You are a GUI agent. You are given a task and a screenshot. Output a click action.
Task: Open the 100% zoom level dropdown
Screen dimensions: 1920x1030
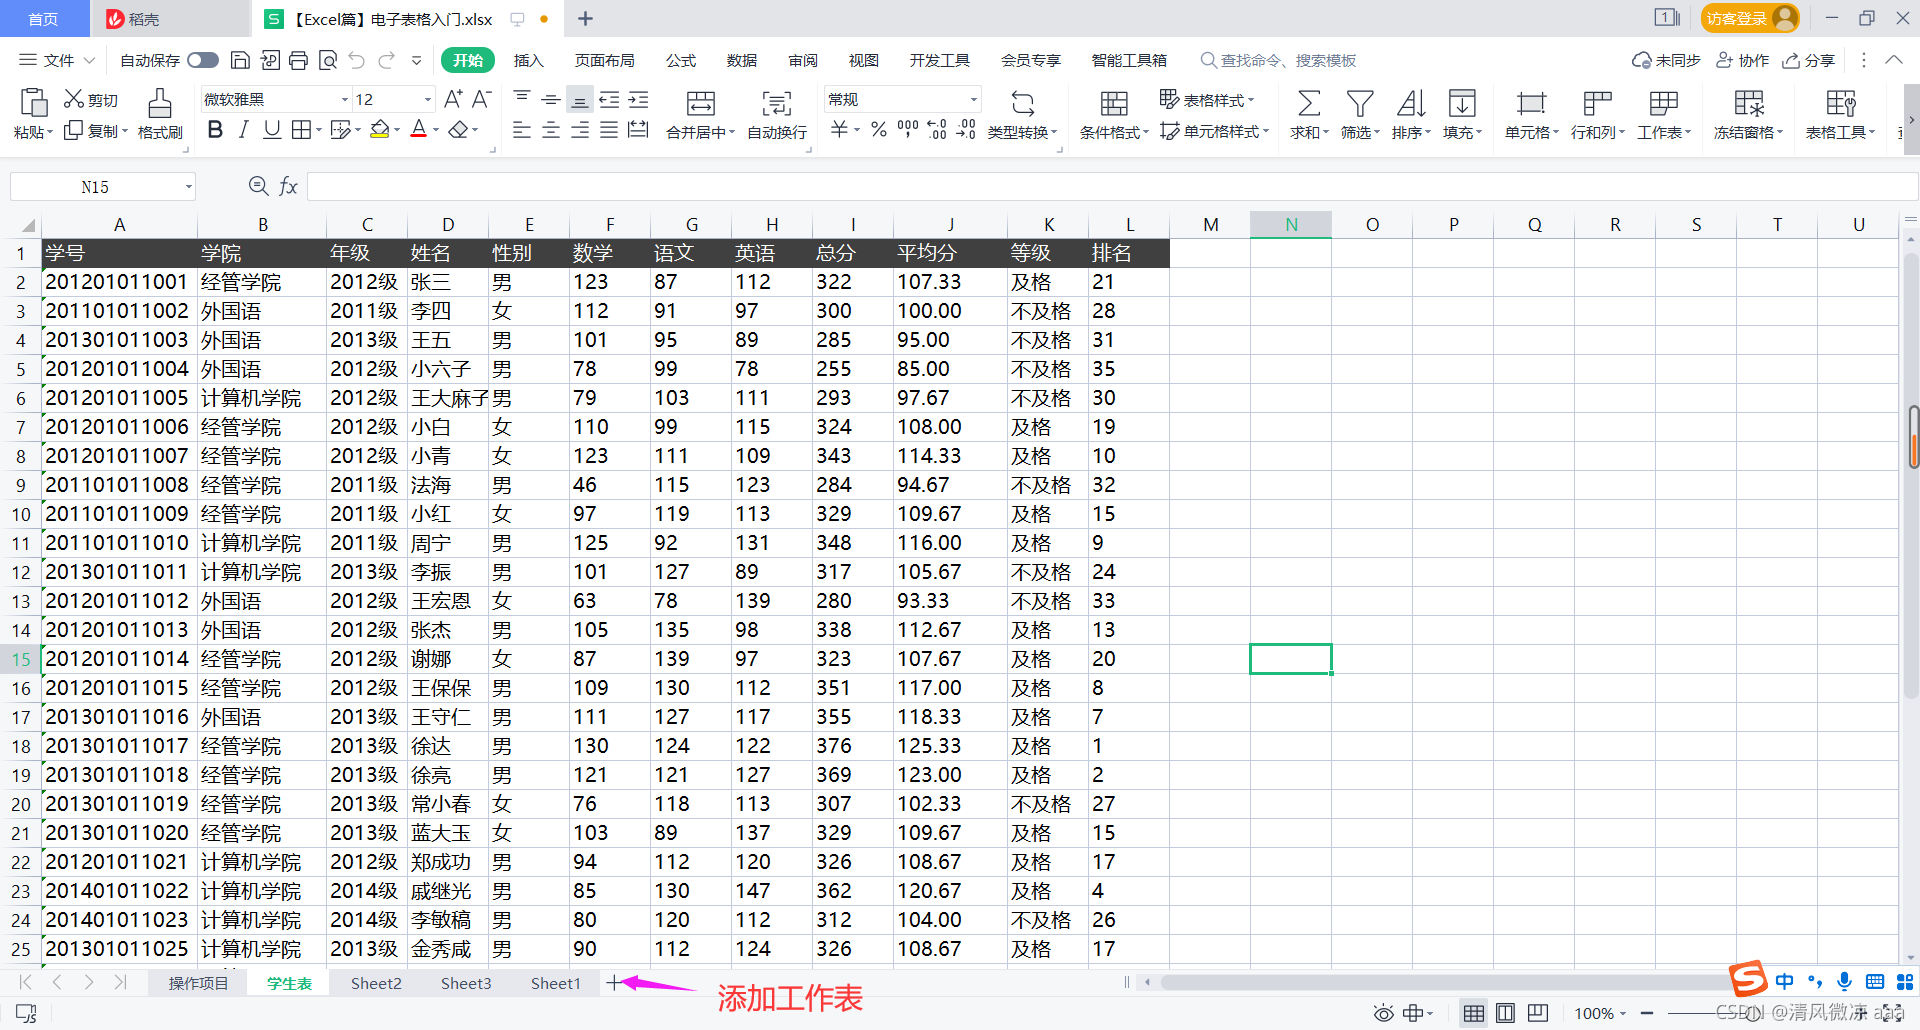[1600, 1013]
